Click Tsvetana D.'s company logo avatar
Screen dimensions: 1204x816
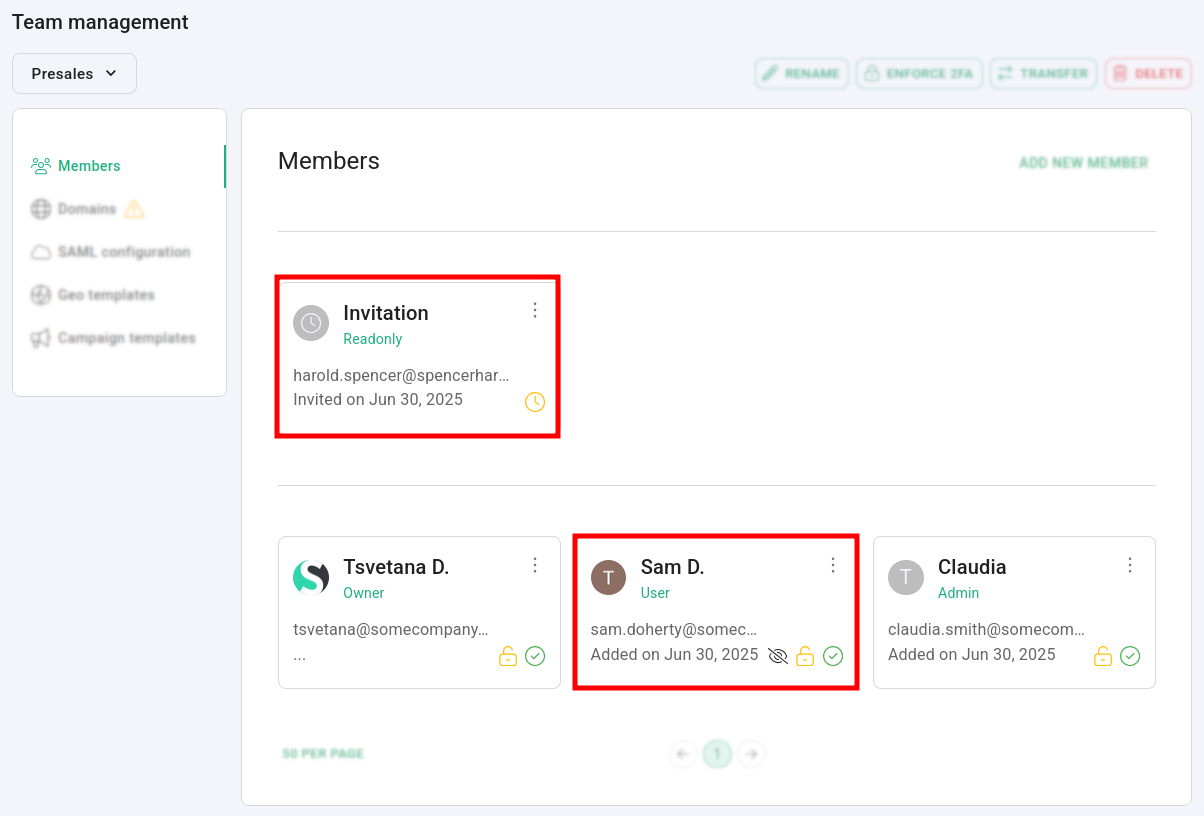point(311,577)
